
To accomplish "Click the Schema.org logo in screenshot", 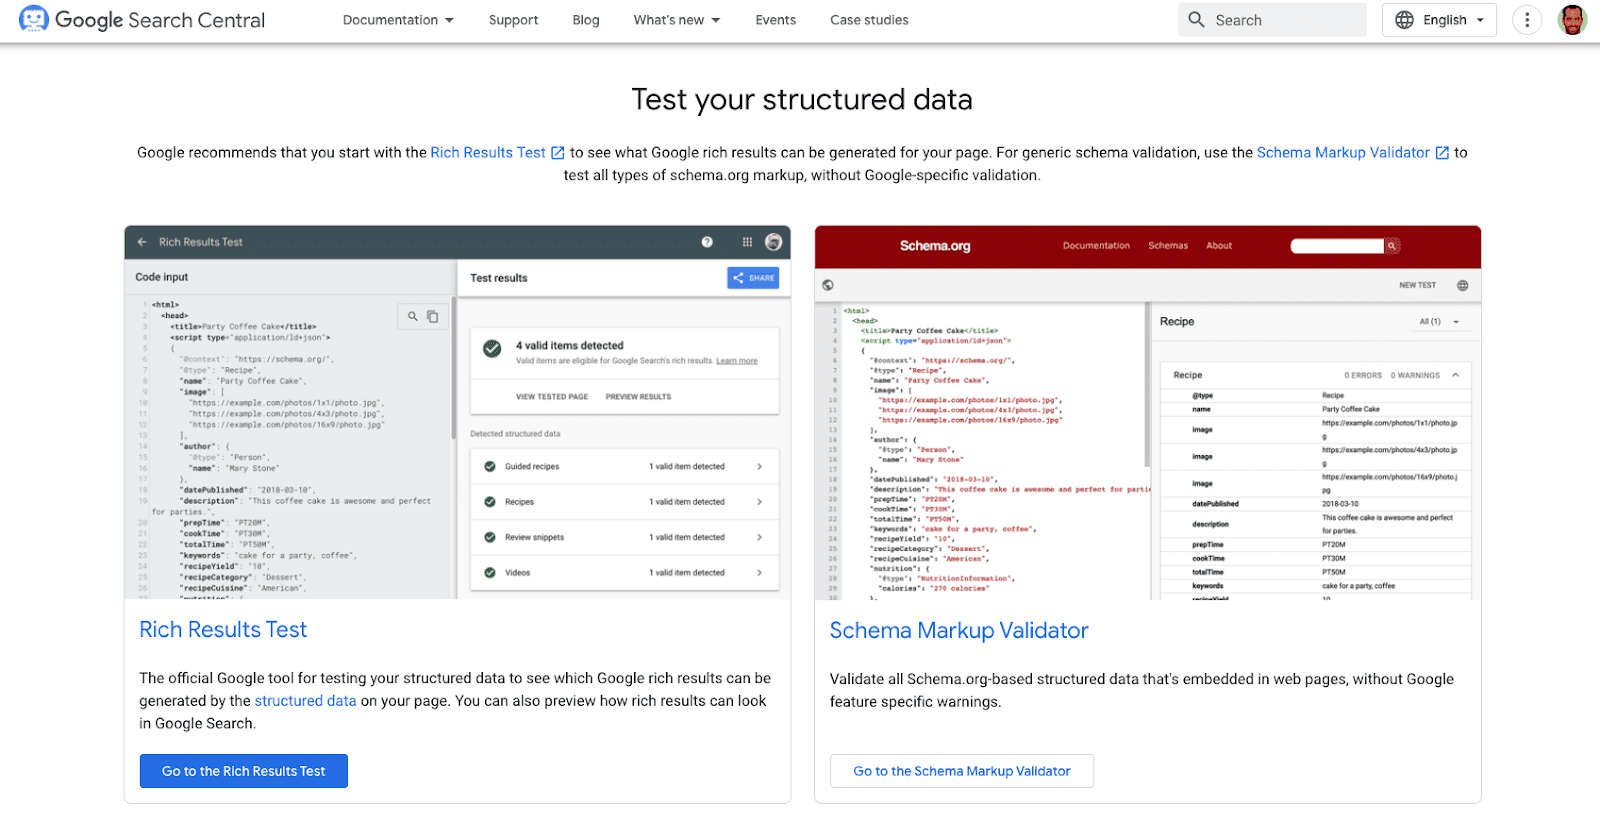I will pyautogui.click(x=935, y=246).
